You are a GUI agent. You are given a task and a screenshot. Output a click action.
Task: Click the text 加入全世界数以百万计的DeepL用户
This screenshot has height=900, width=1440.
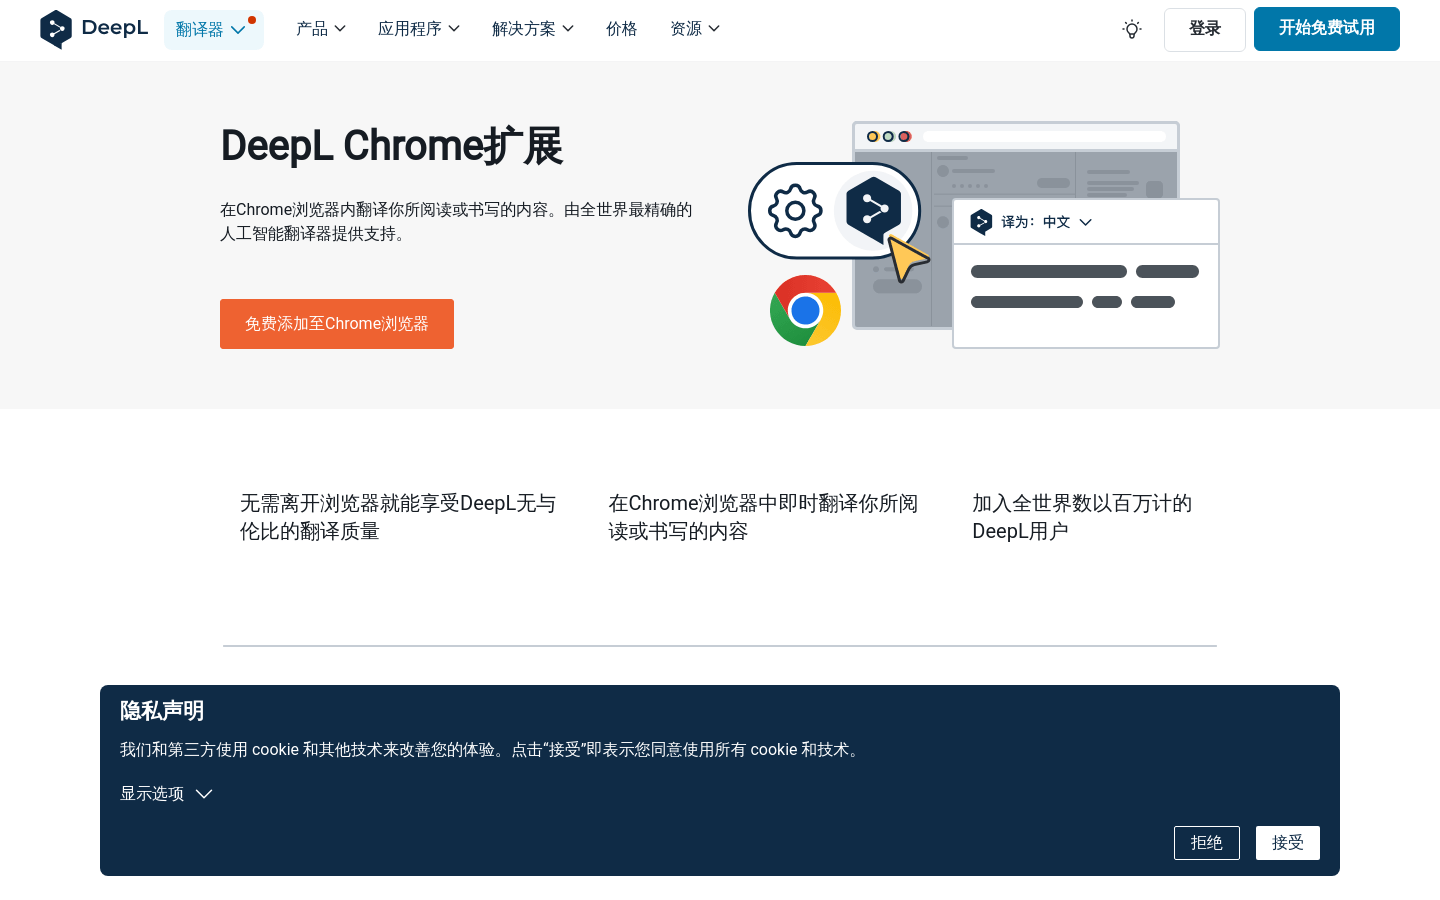[x=1082, y=517]
